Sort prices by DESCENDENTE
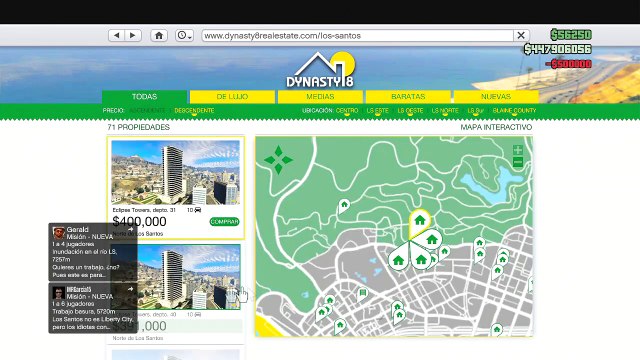 pos(194,111)
